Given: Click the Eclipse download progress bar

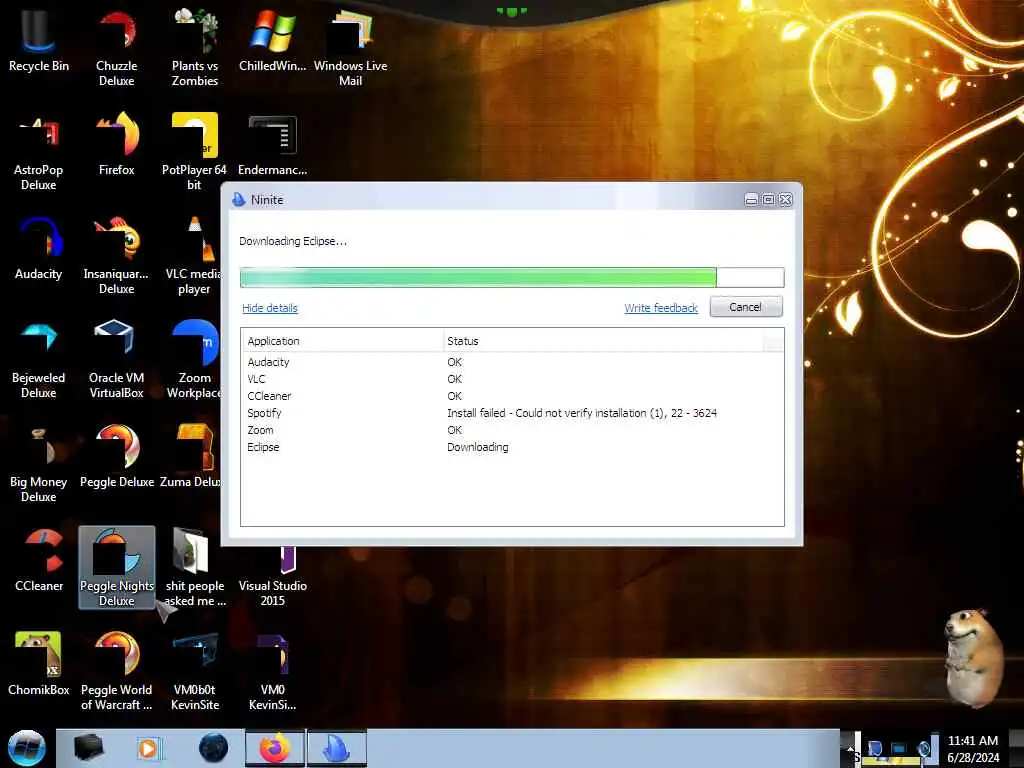Looking at the screenshot, I should tap(512, 278).
